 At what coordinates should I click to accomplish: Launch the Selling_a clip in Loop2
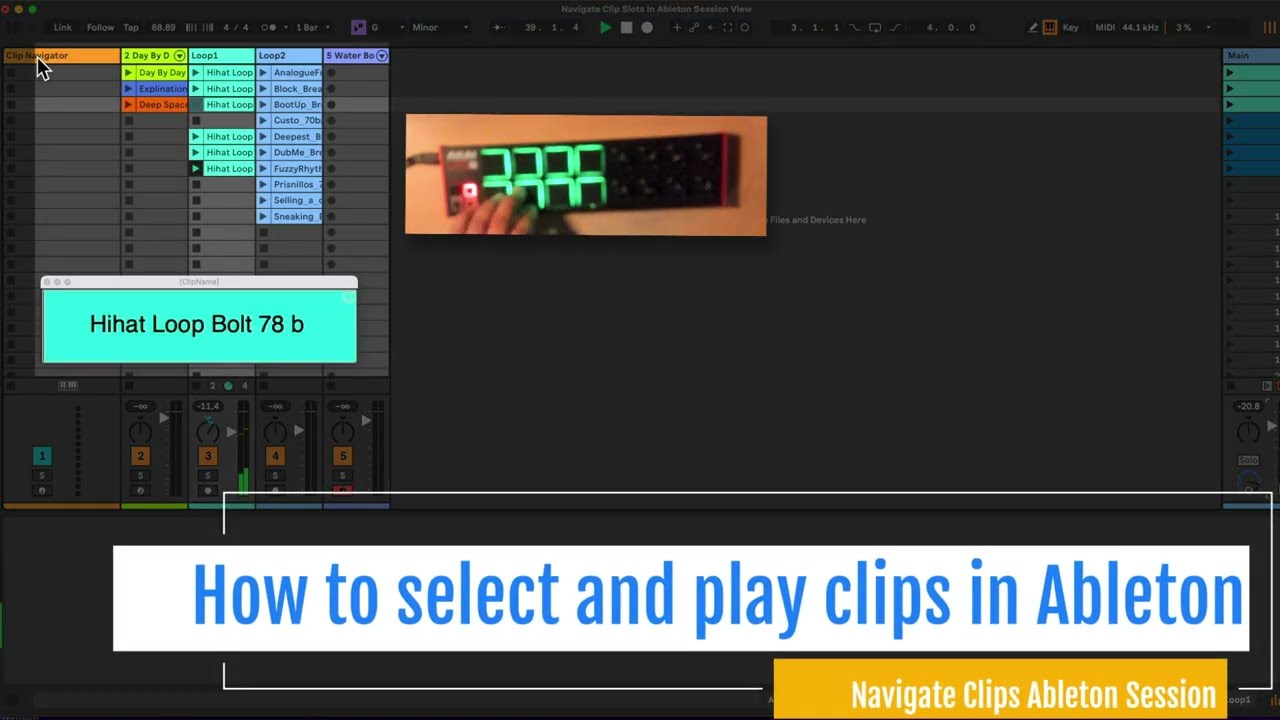(x=263, y=201)
